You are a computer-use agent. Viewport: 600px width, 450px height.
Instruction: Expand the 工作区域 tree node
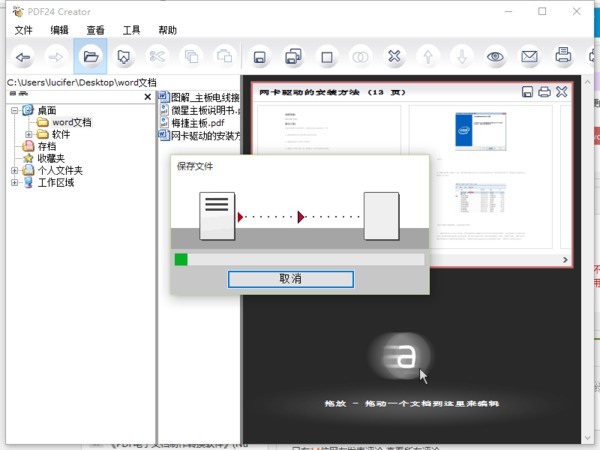click(x=15, y=183)
